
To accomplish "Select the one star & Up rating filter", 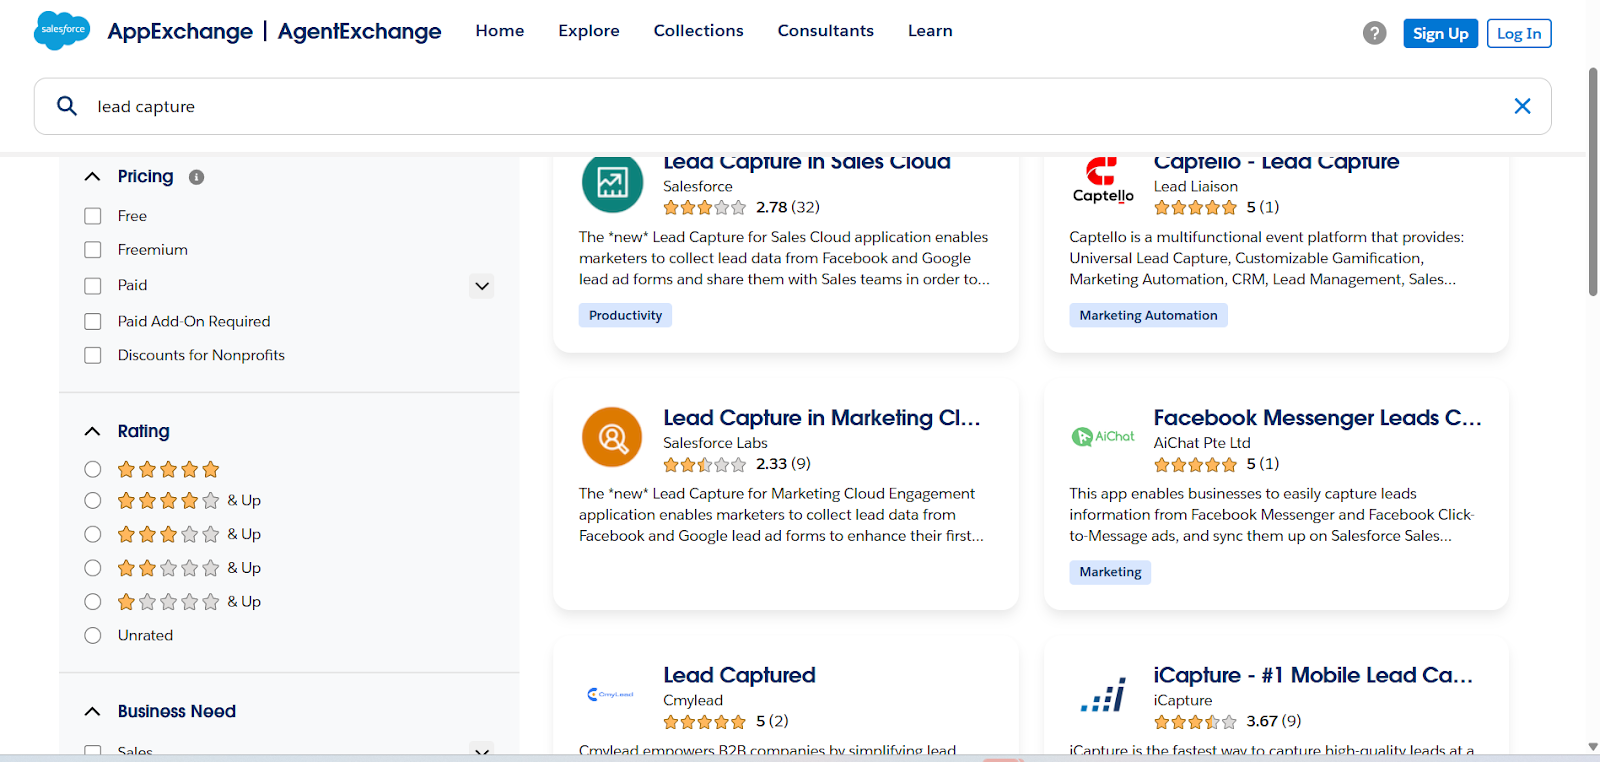I will click(93, 602).
